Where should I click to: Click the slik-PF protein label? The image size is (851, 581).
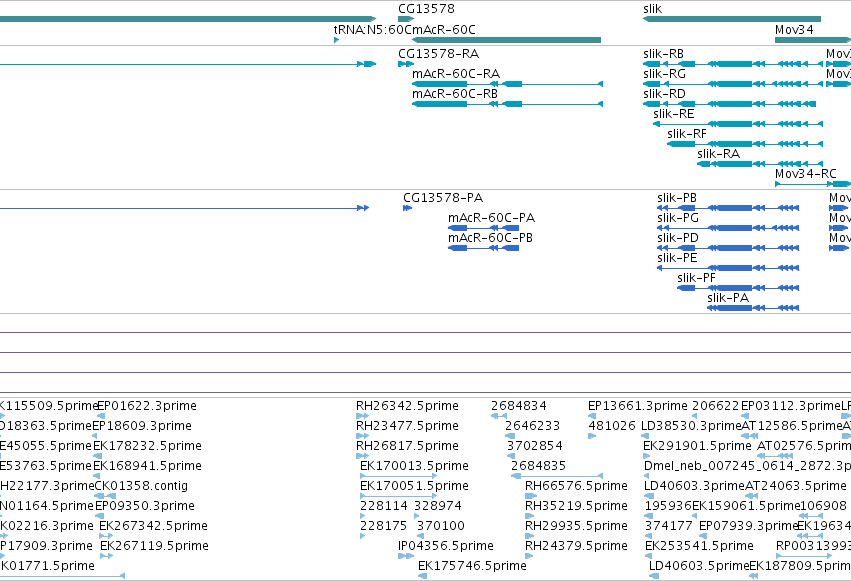coord(696,278)
